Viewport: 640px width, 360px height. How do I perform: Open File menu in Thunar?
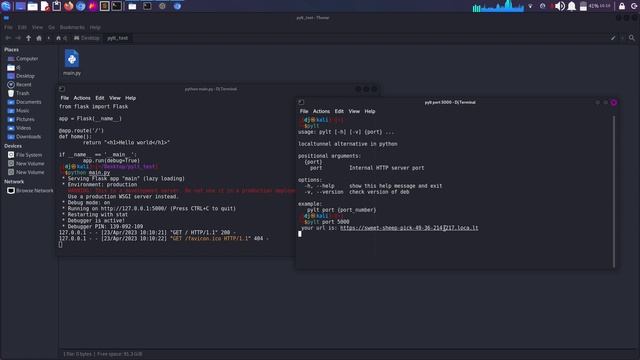(8, 27)
